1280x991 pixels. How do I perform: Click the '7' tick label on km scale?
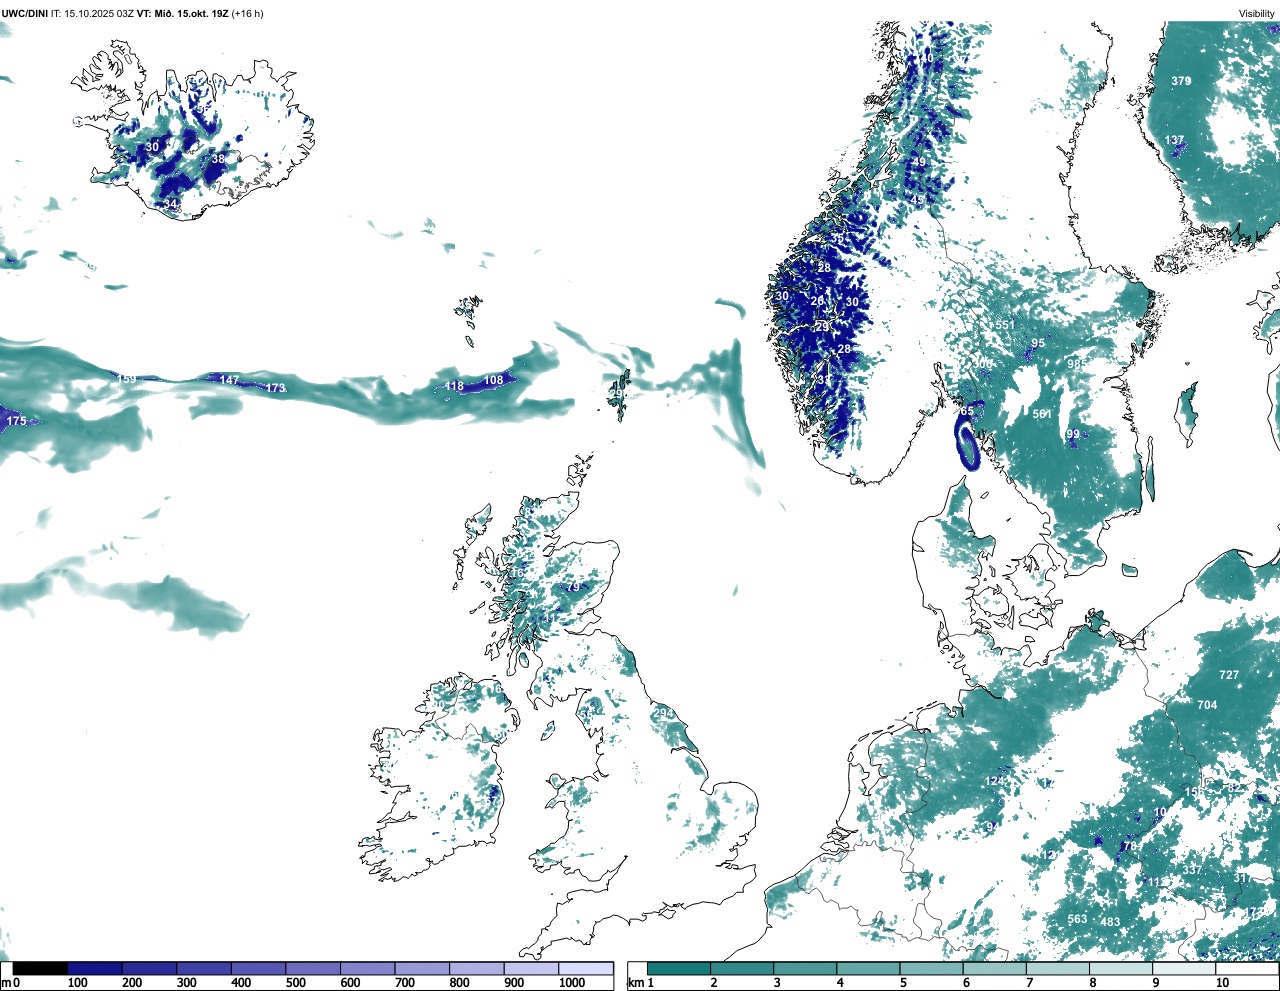(1029, 983)
